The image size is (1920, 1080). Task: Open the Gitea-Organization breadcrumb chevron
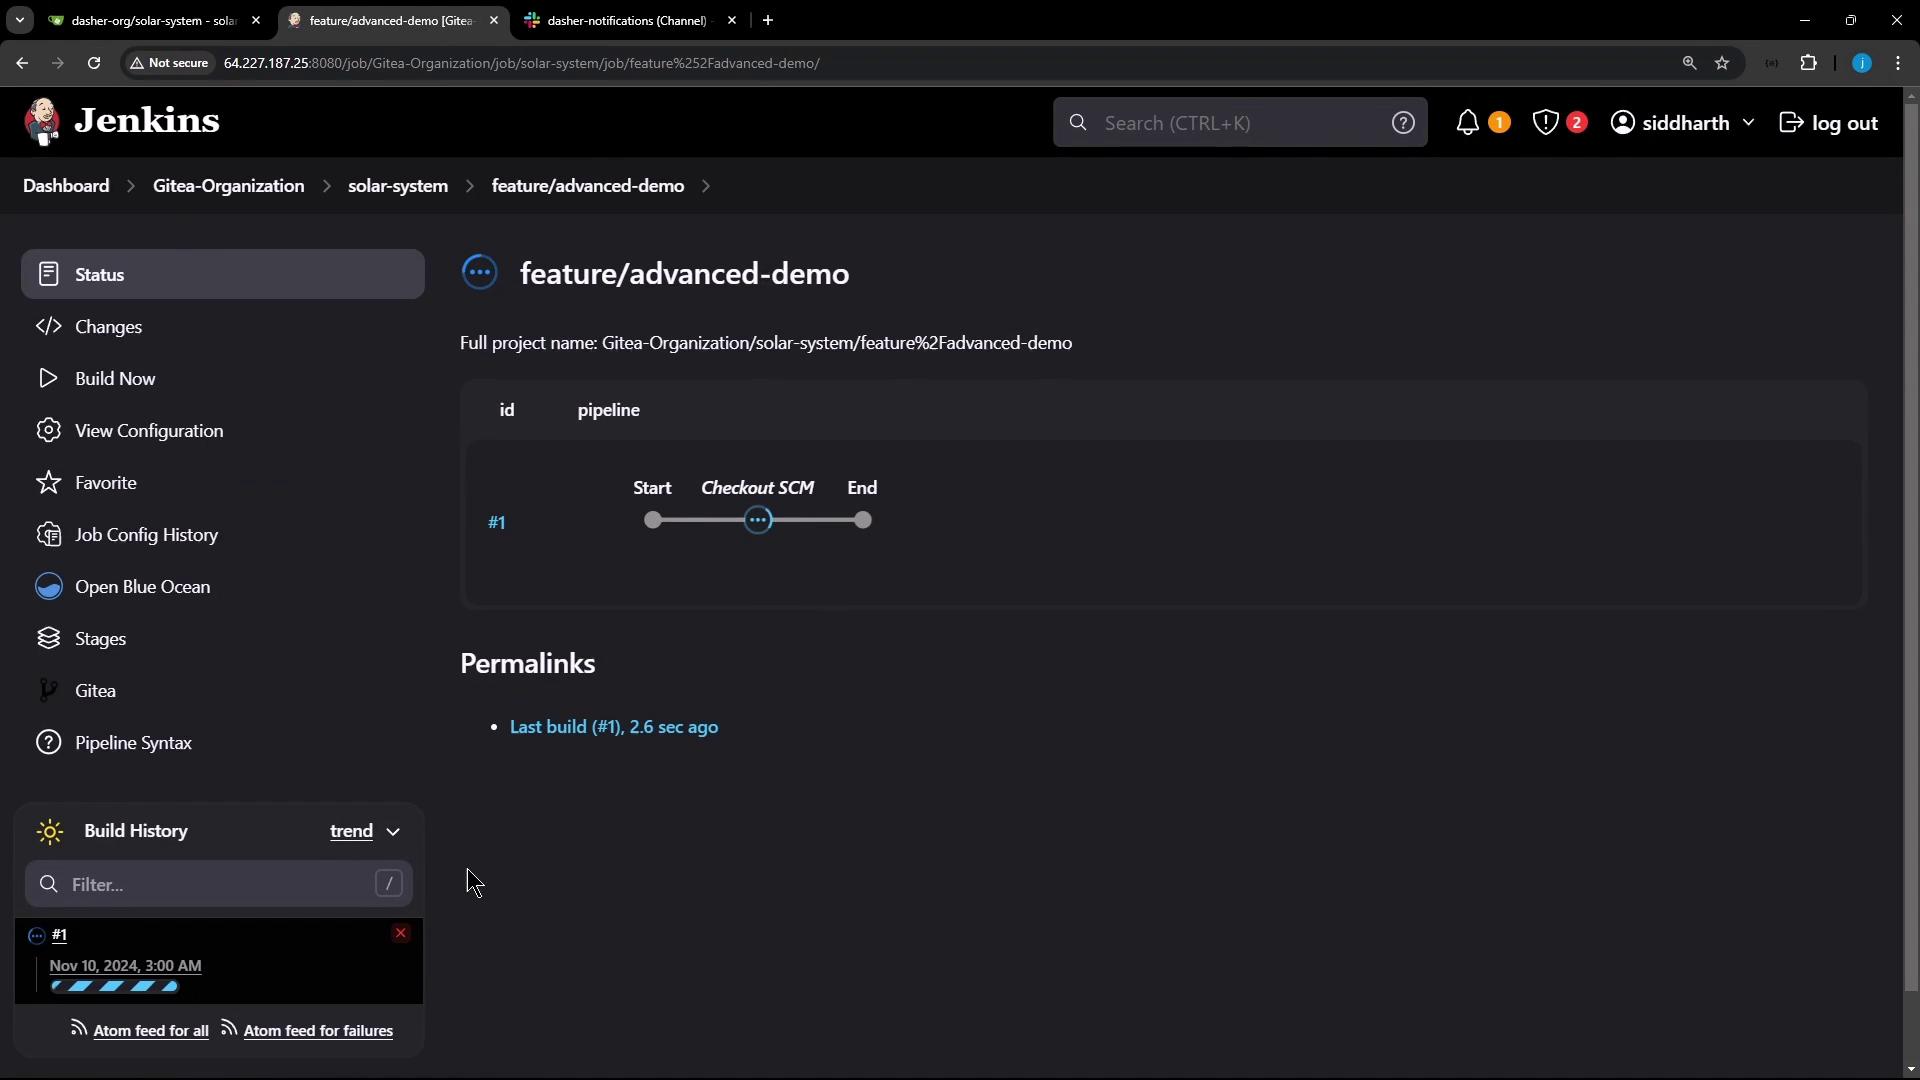point(327,186)
